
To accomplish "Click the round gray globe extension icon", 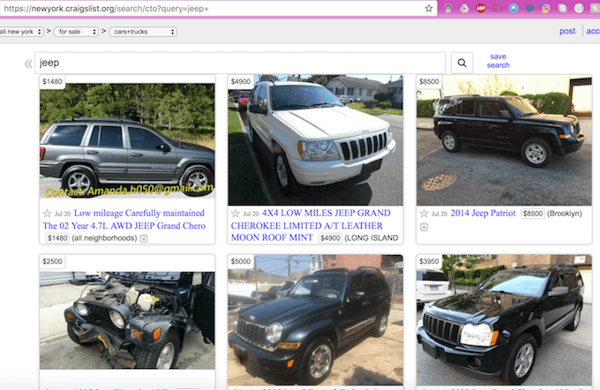I will click(579, 8).
